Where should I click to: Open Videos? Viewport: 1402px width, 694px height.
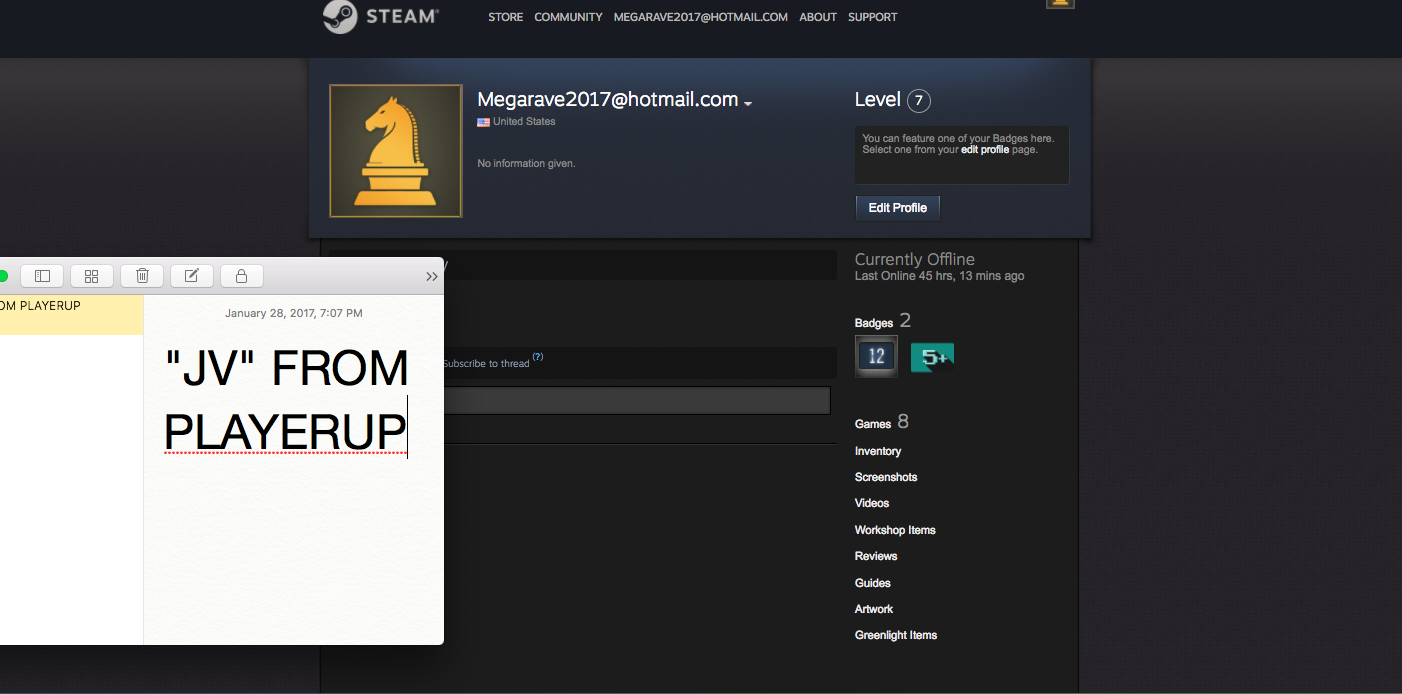pos(872,503)
